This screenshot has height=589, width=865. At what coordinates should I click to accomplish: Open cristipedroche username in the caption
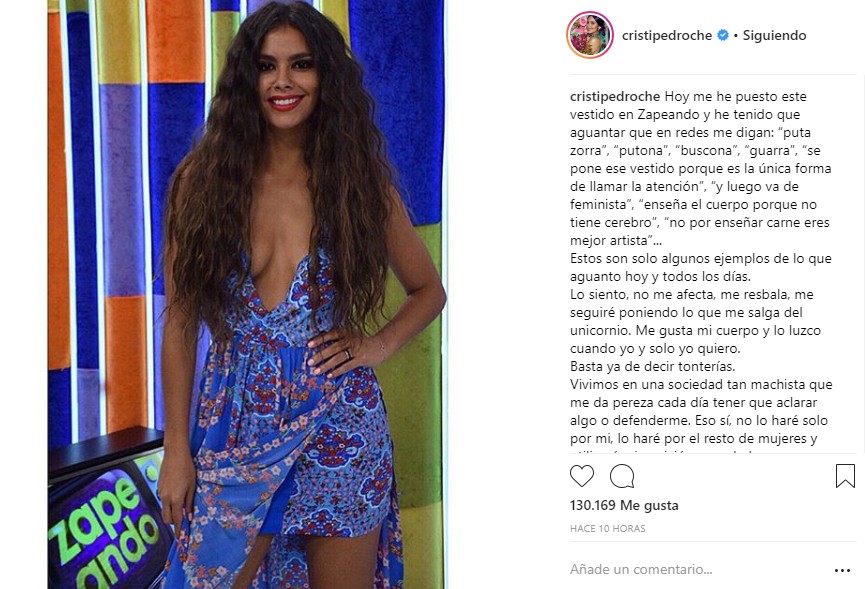615,97
